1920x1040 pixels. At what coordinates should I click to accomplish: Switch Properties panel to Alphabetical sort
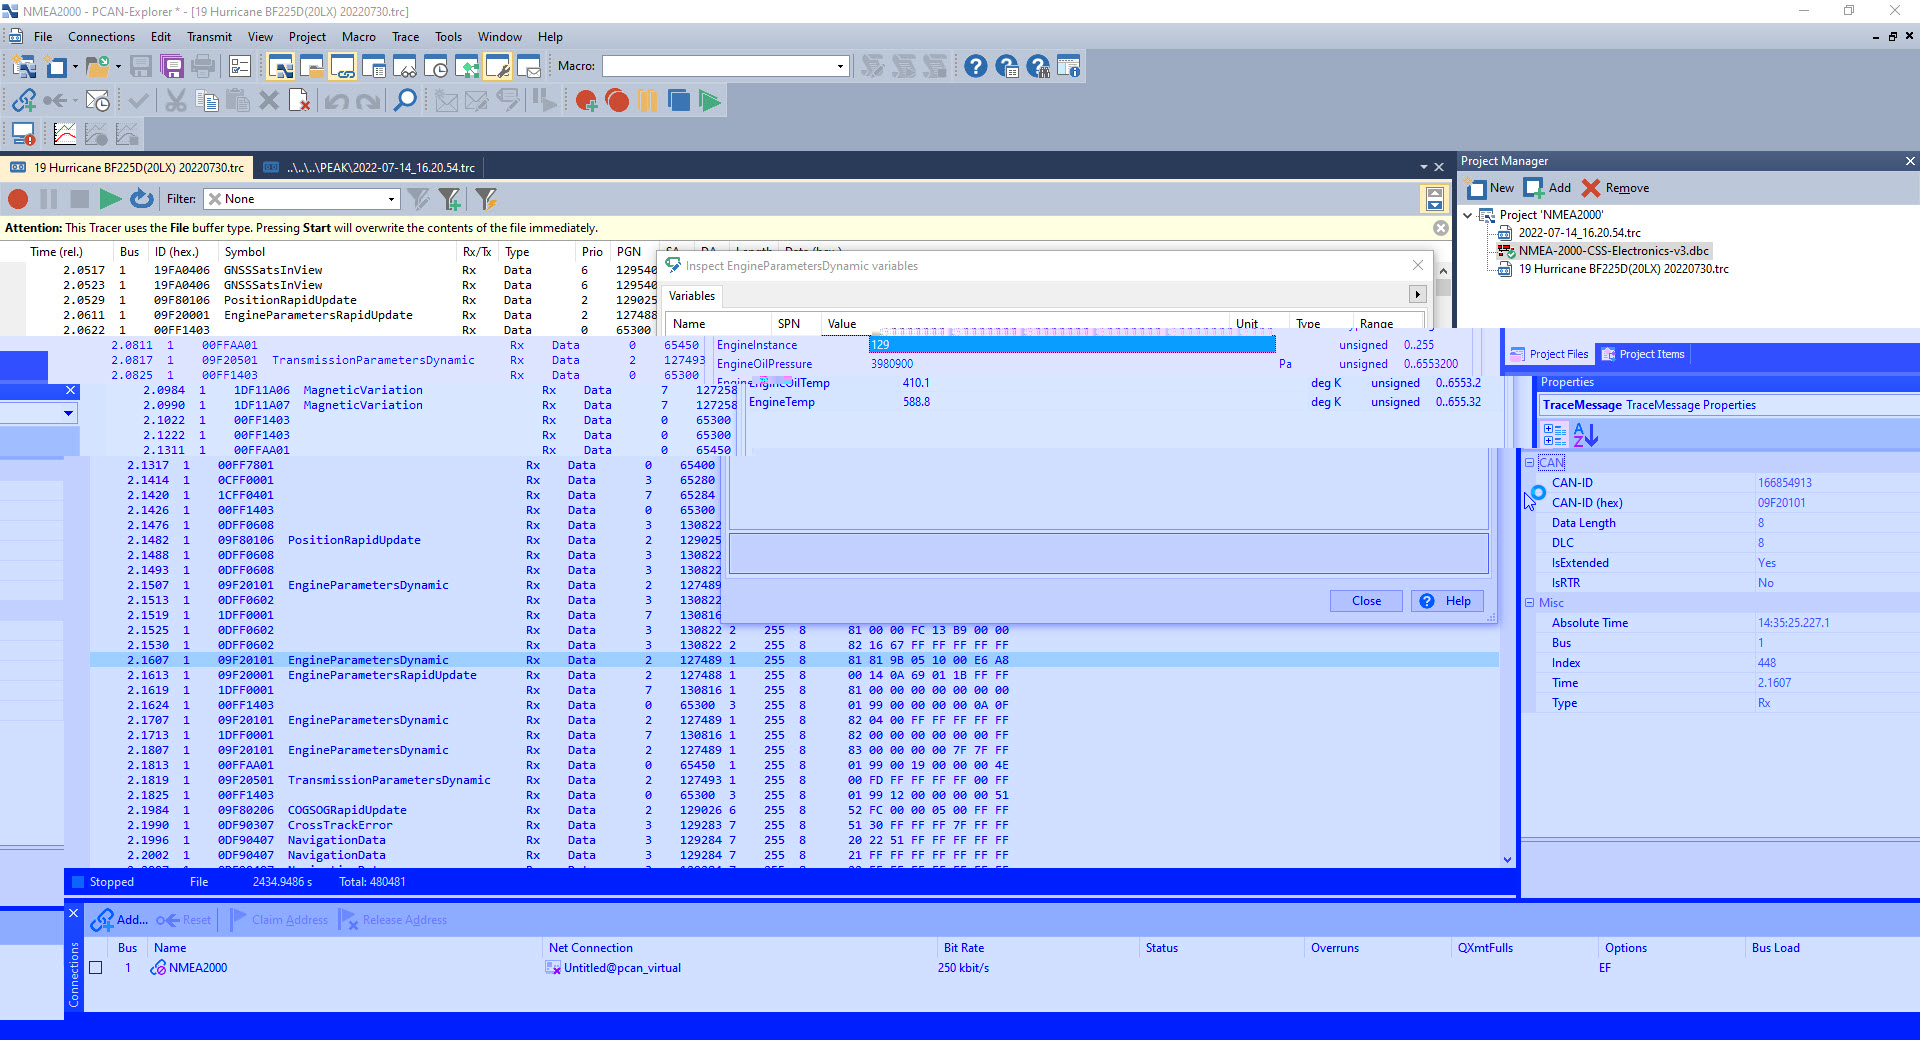point(1586,435)
